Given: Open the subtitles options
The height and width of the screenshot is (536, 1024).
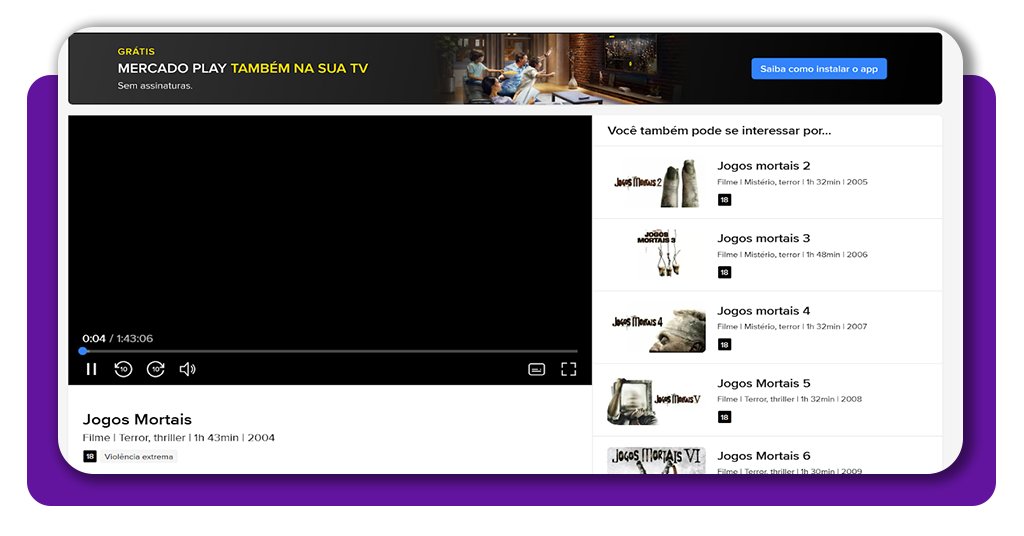Looking at the screenshot, I should [x=536, y=370].
